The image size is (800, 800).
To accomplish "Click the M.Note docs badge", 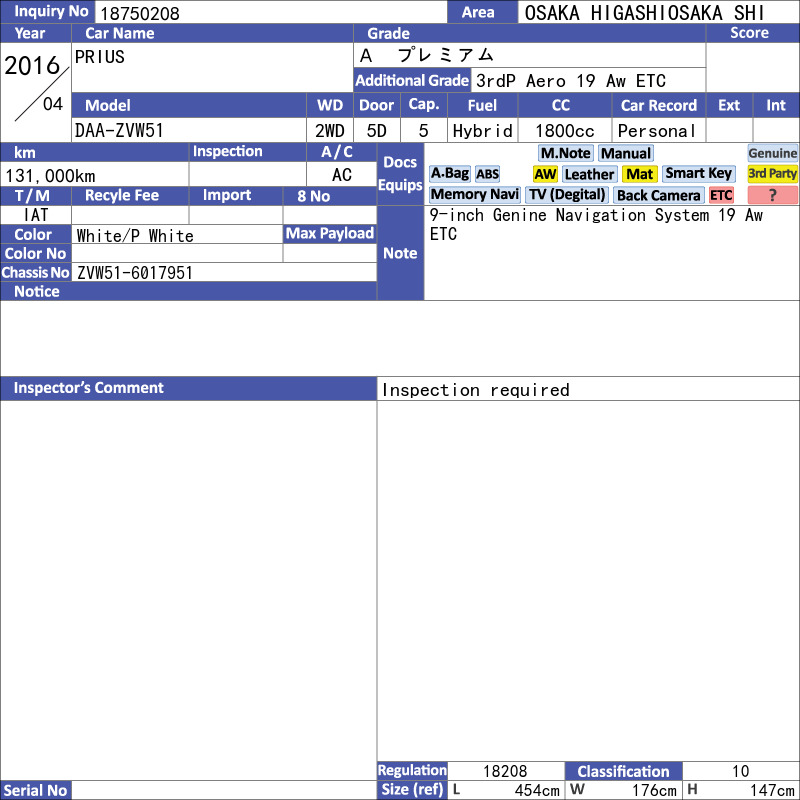I will pyautogui.click(x=565, y=153).
